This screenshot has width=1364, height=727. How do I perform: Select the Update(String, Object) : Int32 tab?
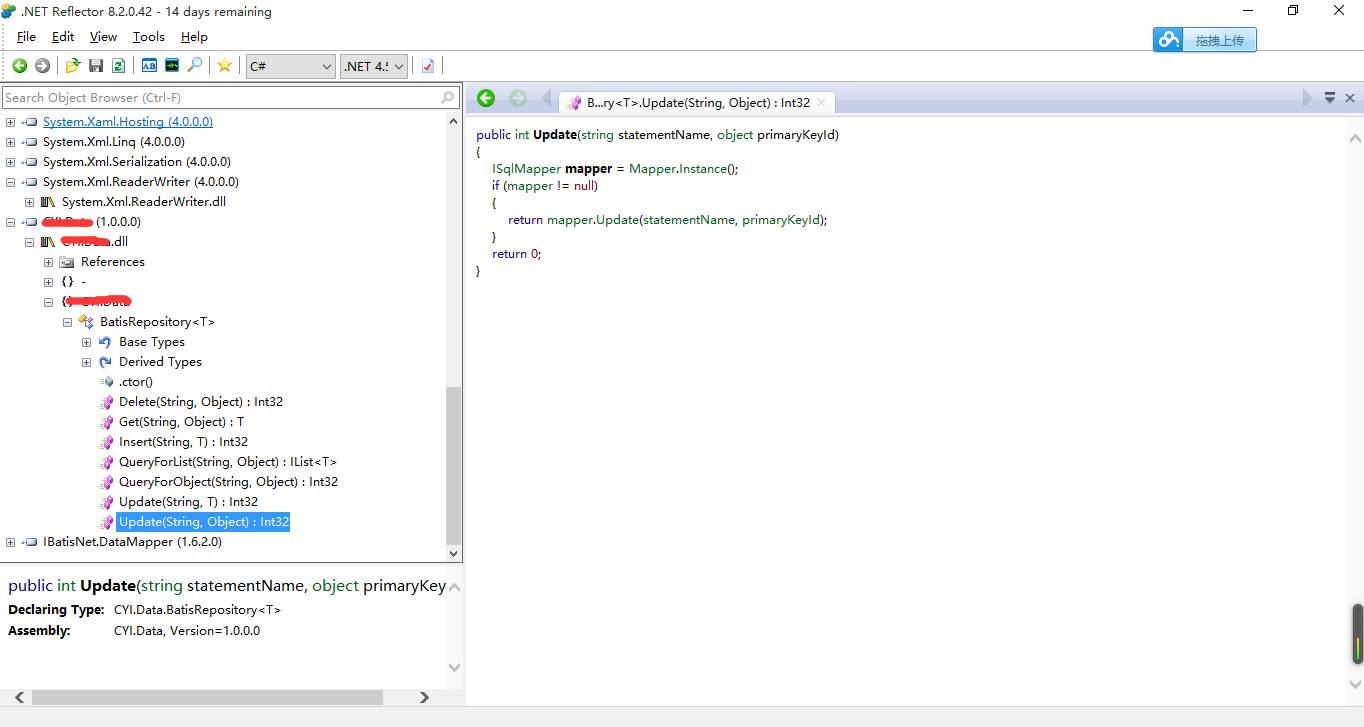tap(697, 102)
